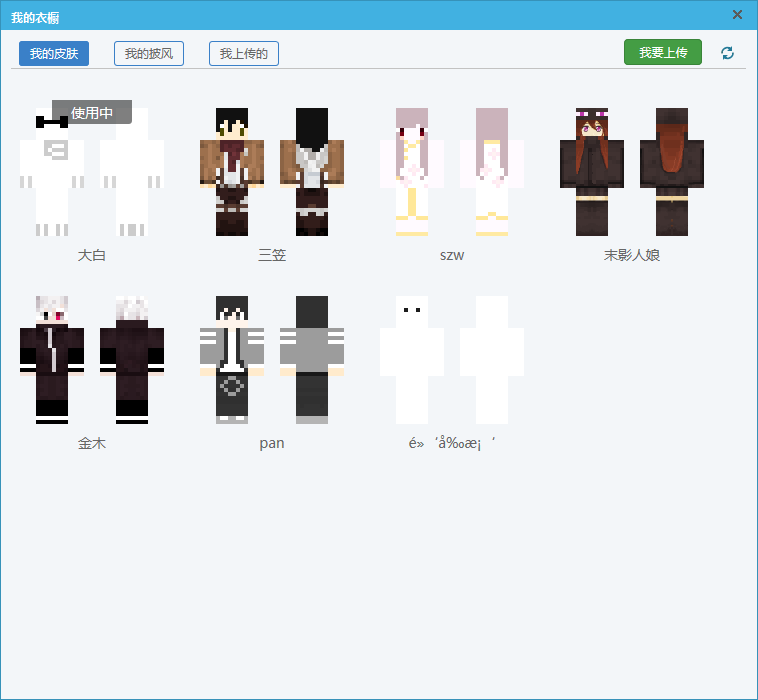
Task: Click the szw skin name label
Action: point(452,255)
